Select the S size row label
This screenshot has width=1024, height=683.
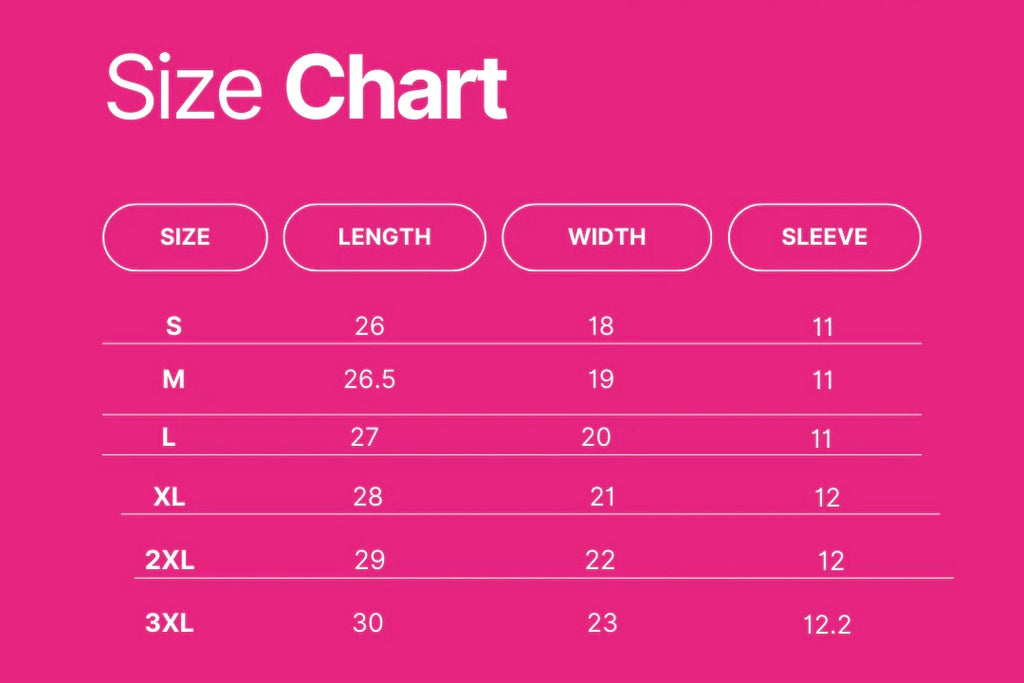pyautogui.click(x=174, y=326)
